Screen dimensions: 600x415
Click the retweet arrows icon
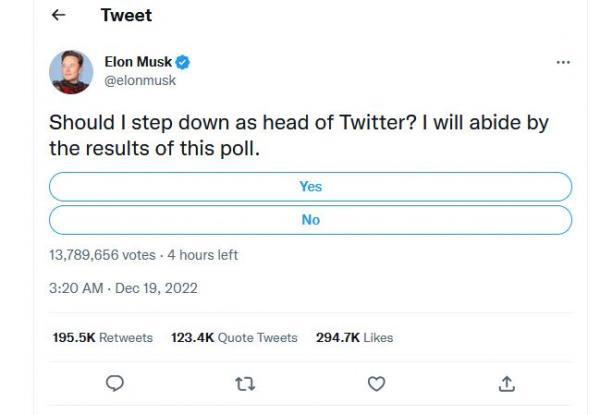[x=245, y=383]
